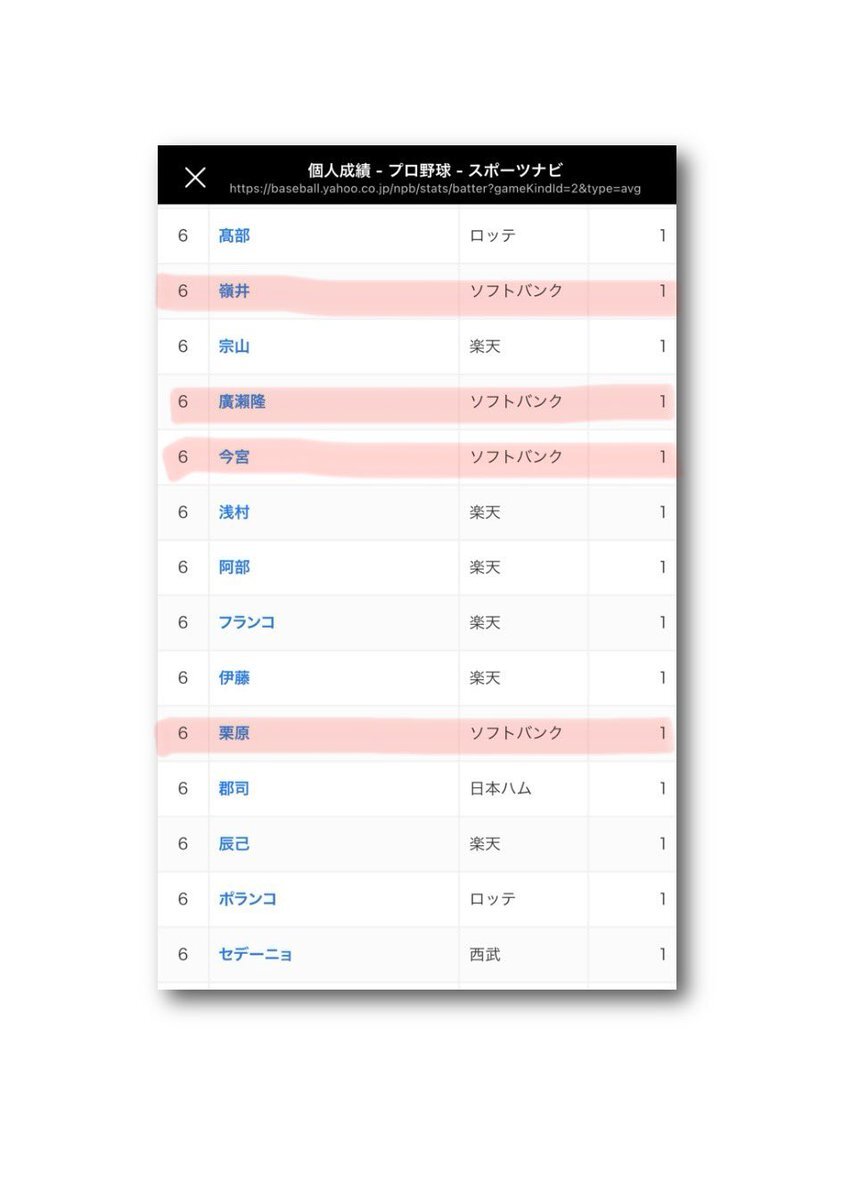Open the フランコ player link
This screenshot has width=852, height=1200.
click(x=247, y=622)
